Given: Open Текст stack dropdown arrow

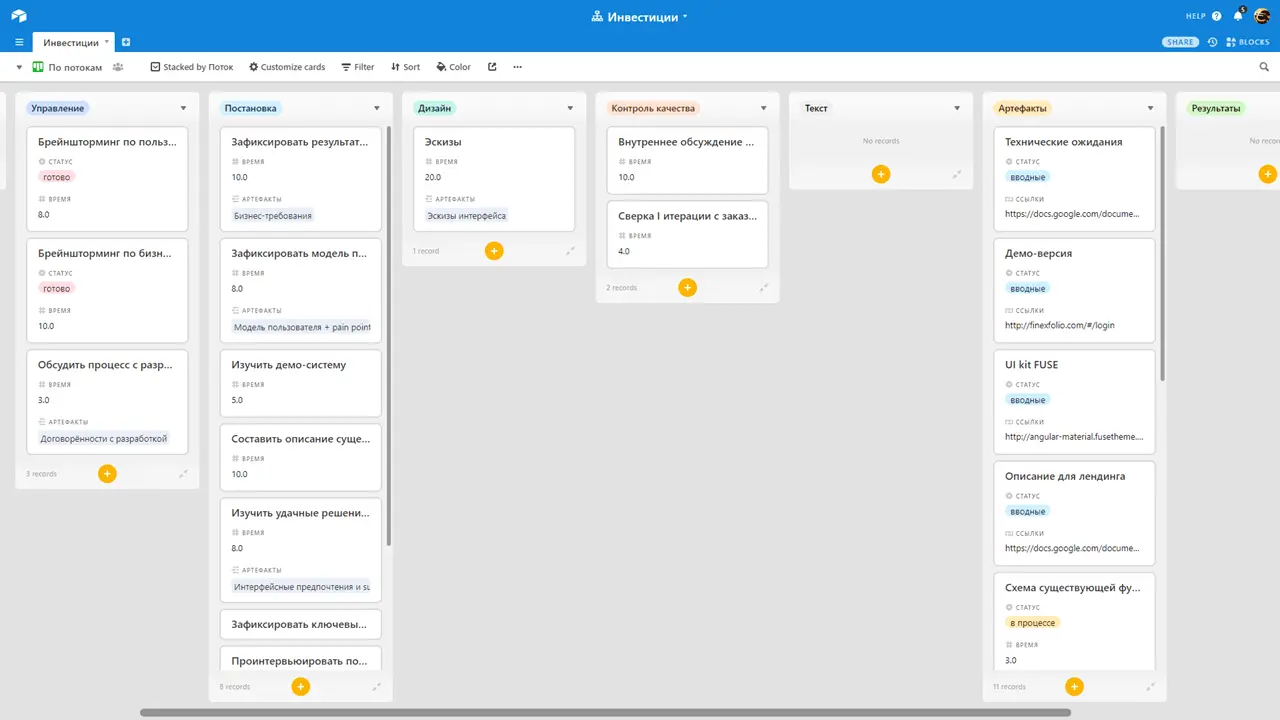Looking at the screenshot, I should pyautogui.click(x=957, y=108).
